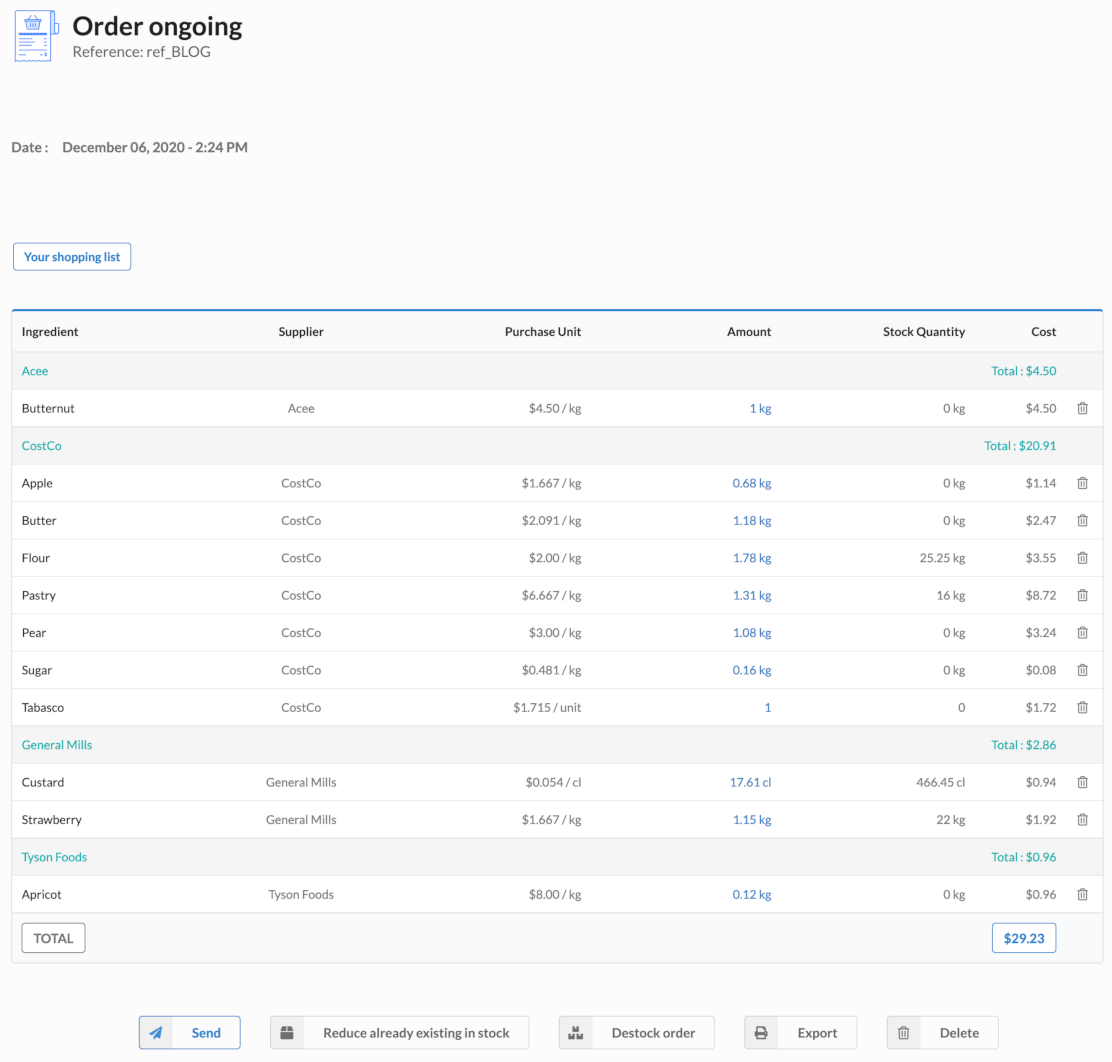
Task: Click trash icon on Delete button
Action: click(903, 1032)
